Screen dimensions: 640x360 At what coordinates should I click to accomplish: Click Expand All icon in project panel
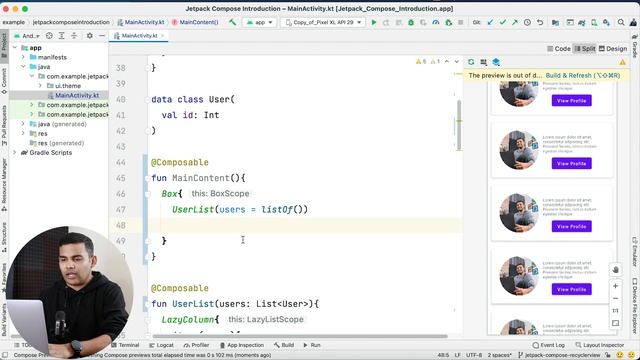(x=62, y=36)
